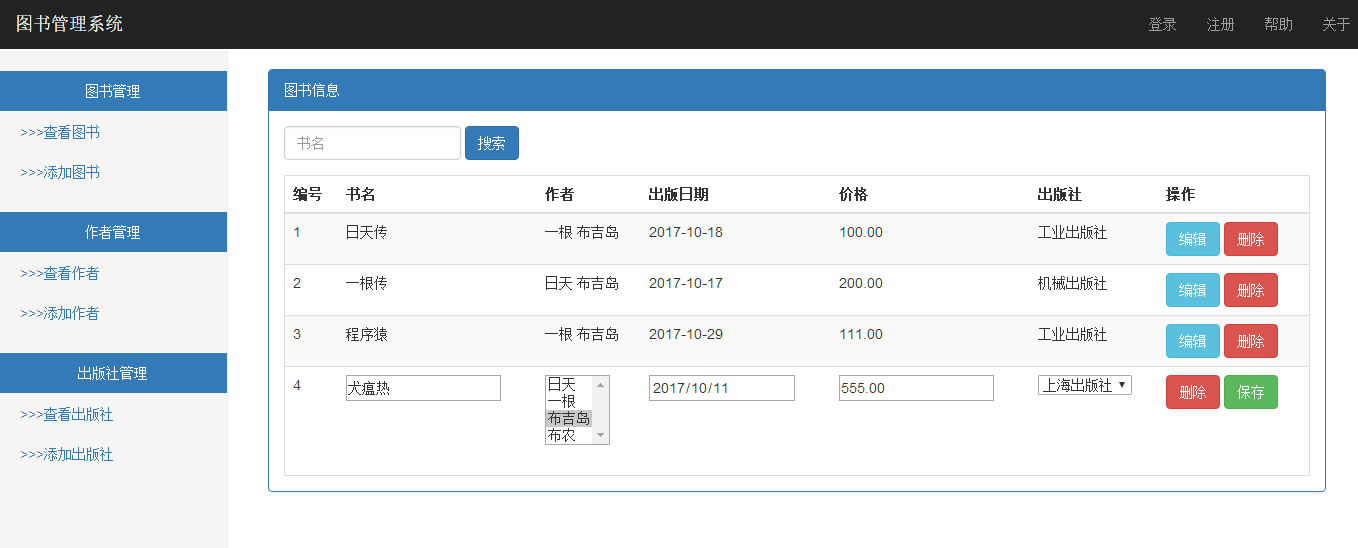Click the 编号 column header
The height and width of the screenshot is (548, 1358).
pos(308,194)
